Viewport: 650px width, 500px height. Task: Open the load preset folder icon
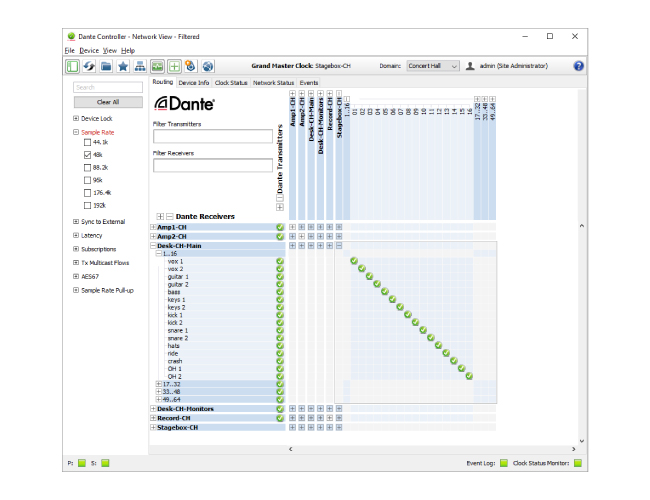pyautogui.click(x=106, y=66)
